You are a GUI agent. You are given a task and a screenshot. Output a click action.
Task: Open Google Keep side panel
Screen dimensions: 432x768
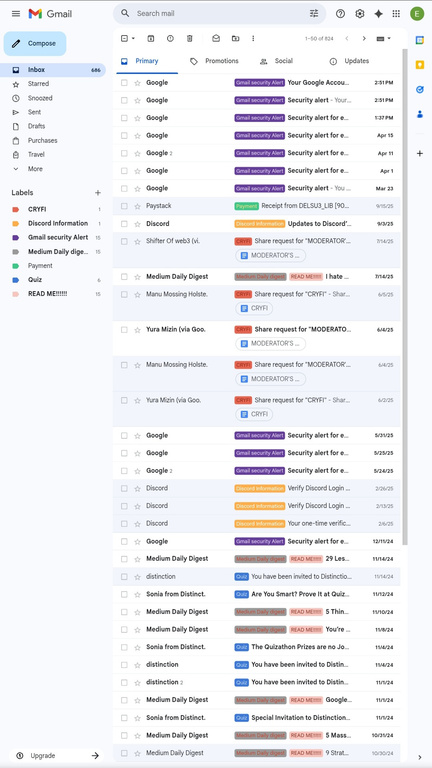420,65
